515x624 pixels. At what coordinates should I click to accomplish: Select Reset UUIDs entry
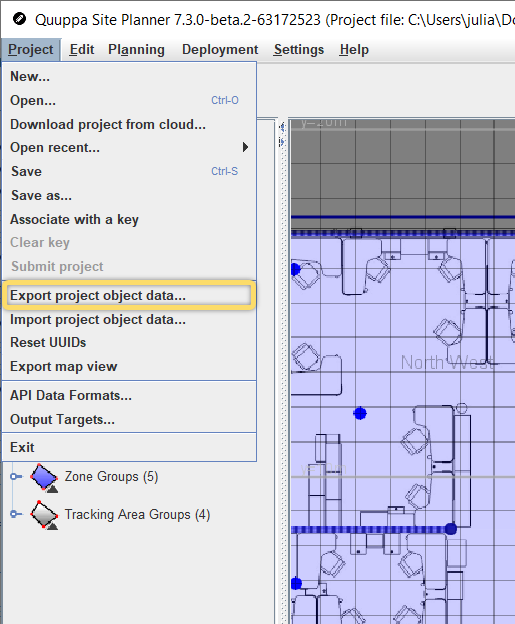129,343
